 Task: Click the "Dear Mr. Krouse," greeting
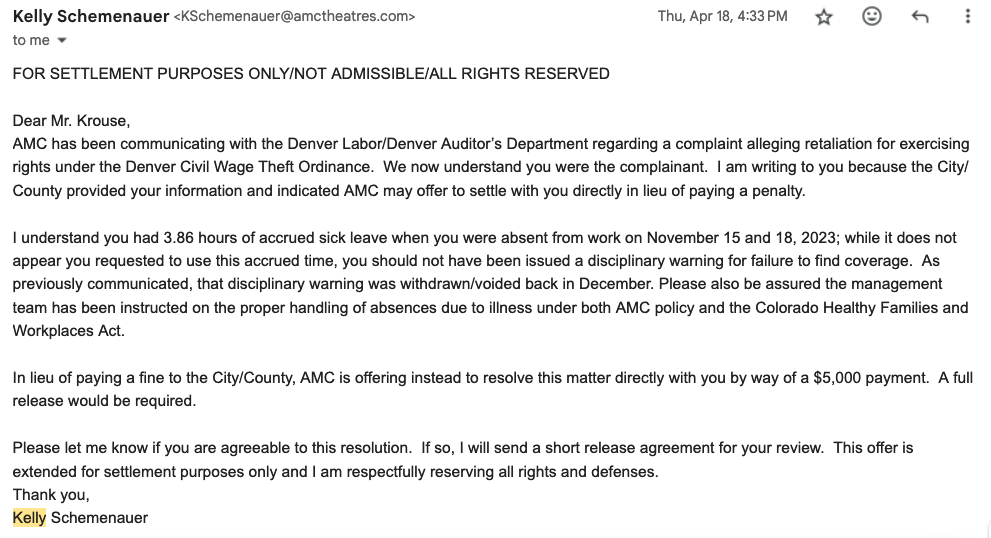tap(71, 121)
